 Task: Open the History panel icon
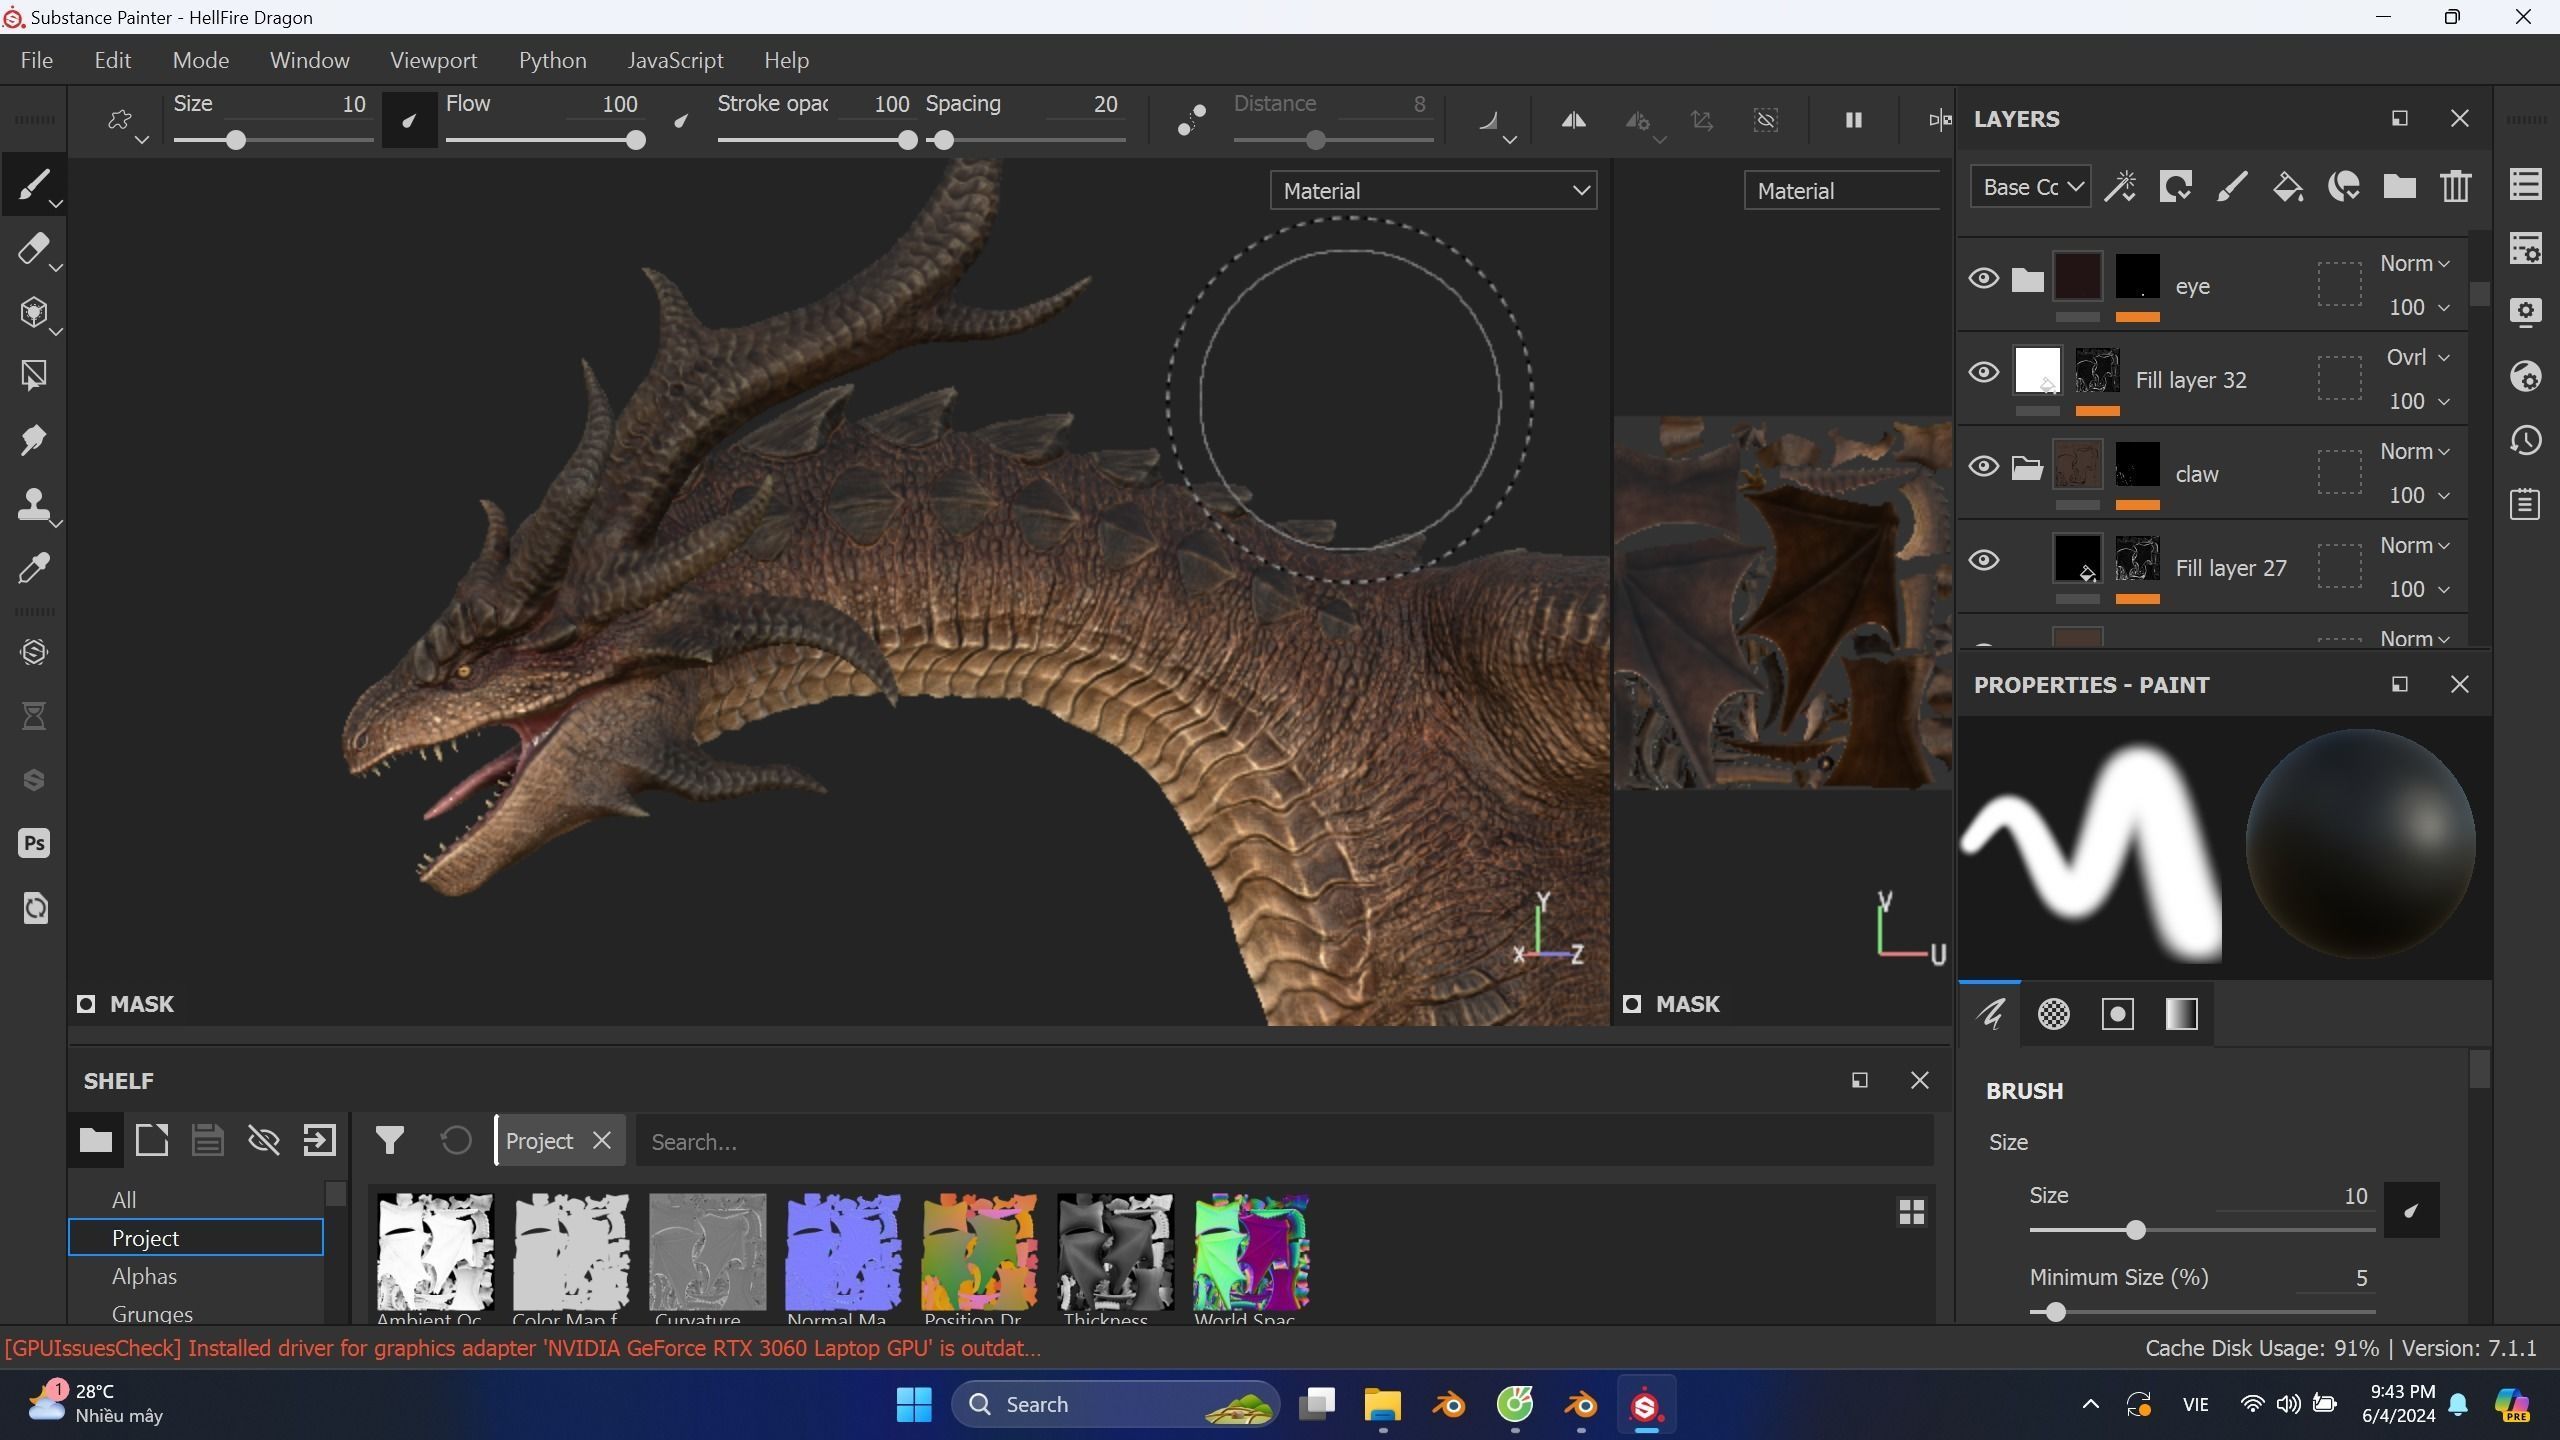2525,440
